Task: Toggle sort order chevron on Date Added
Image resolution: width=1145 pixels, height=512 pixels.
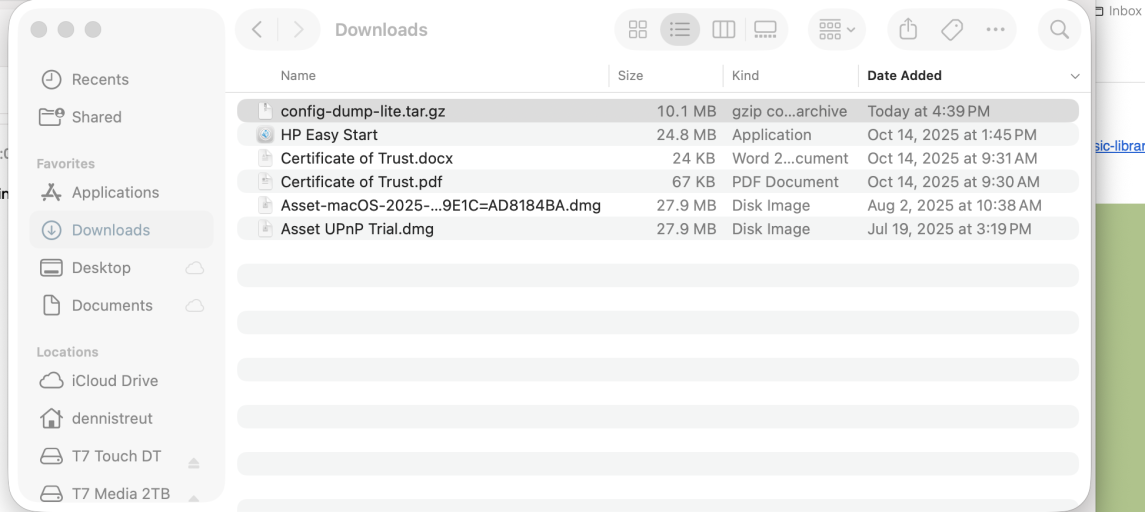Action: click(1075, 76)
